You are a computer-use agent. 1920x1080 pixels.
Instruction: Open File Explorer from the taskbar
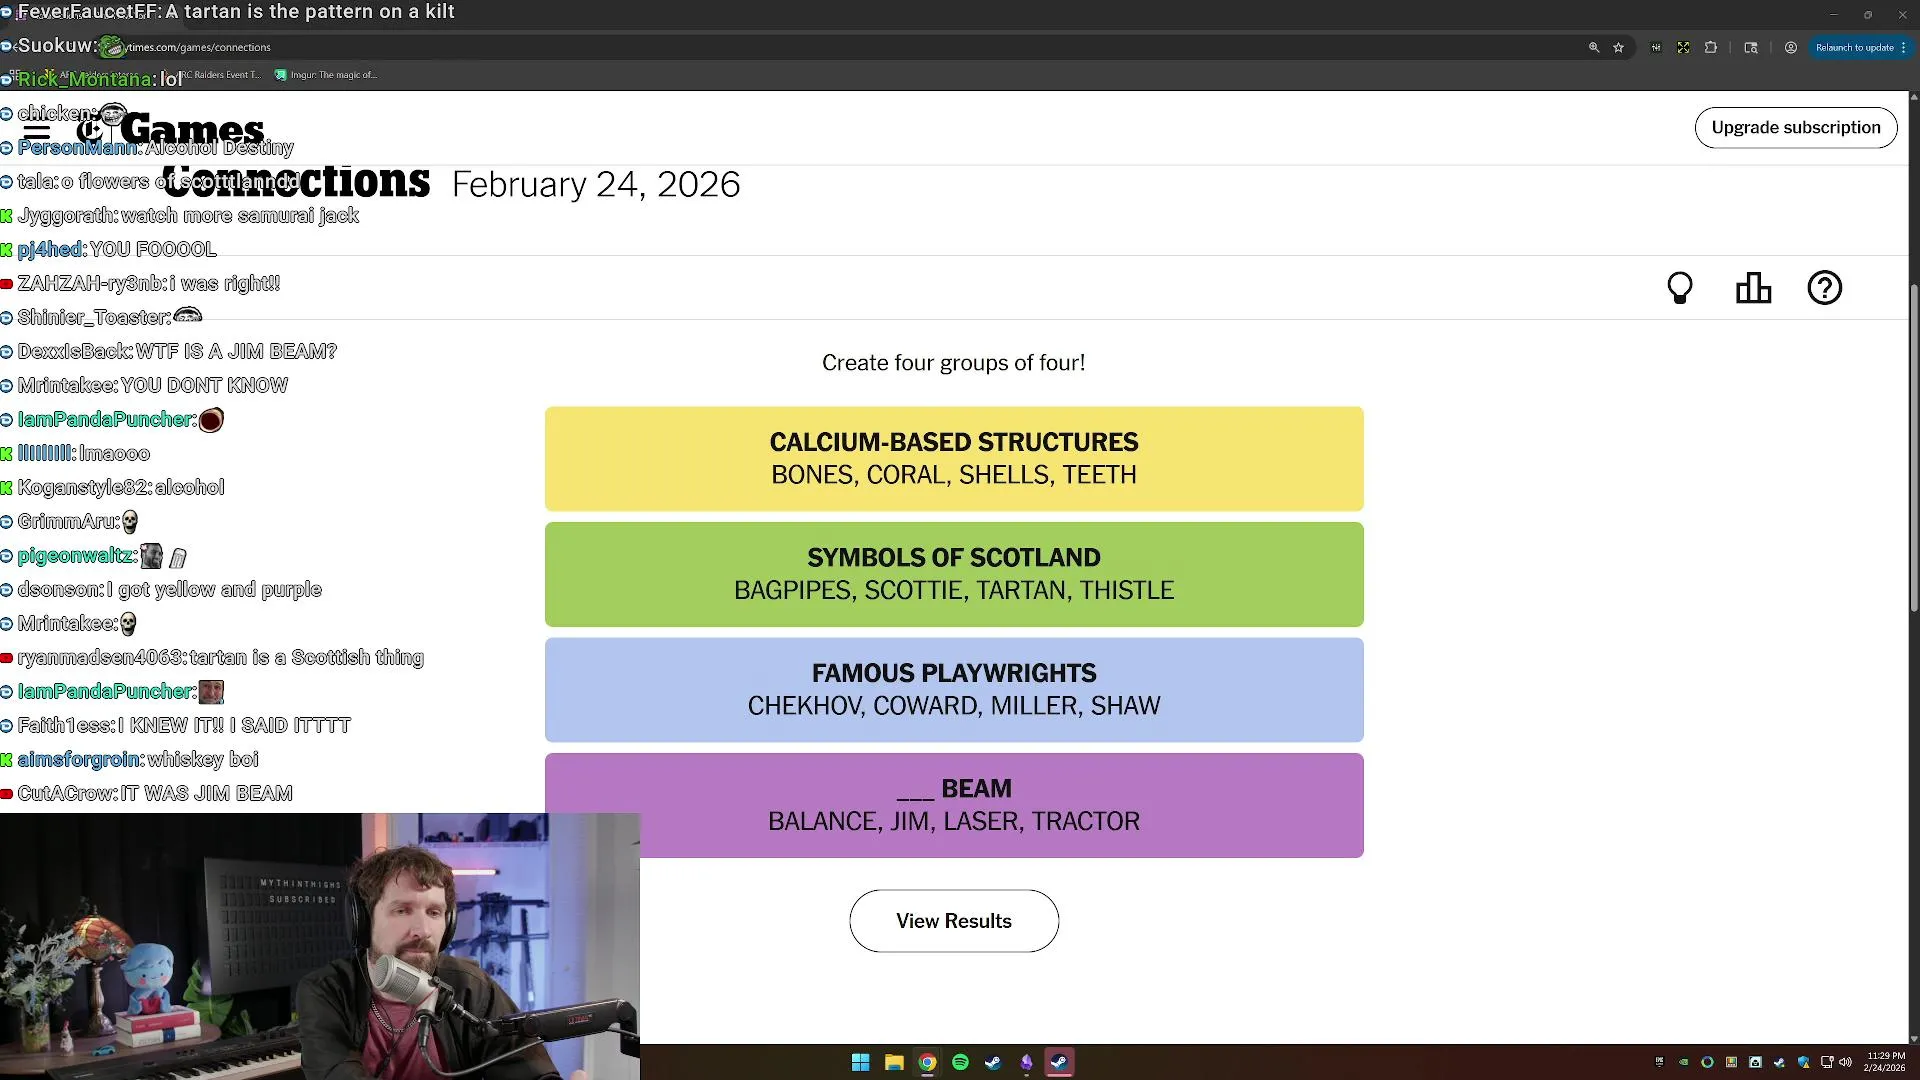coord(894,1062)
